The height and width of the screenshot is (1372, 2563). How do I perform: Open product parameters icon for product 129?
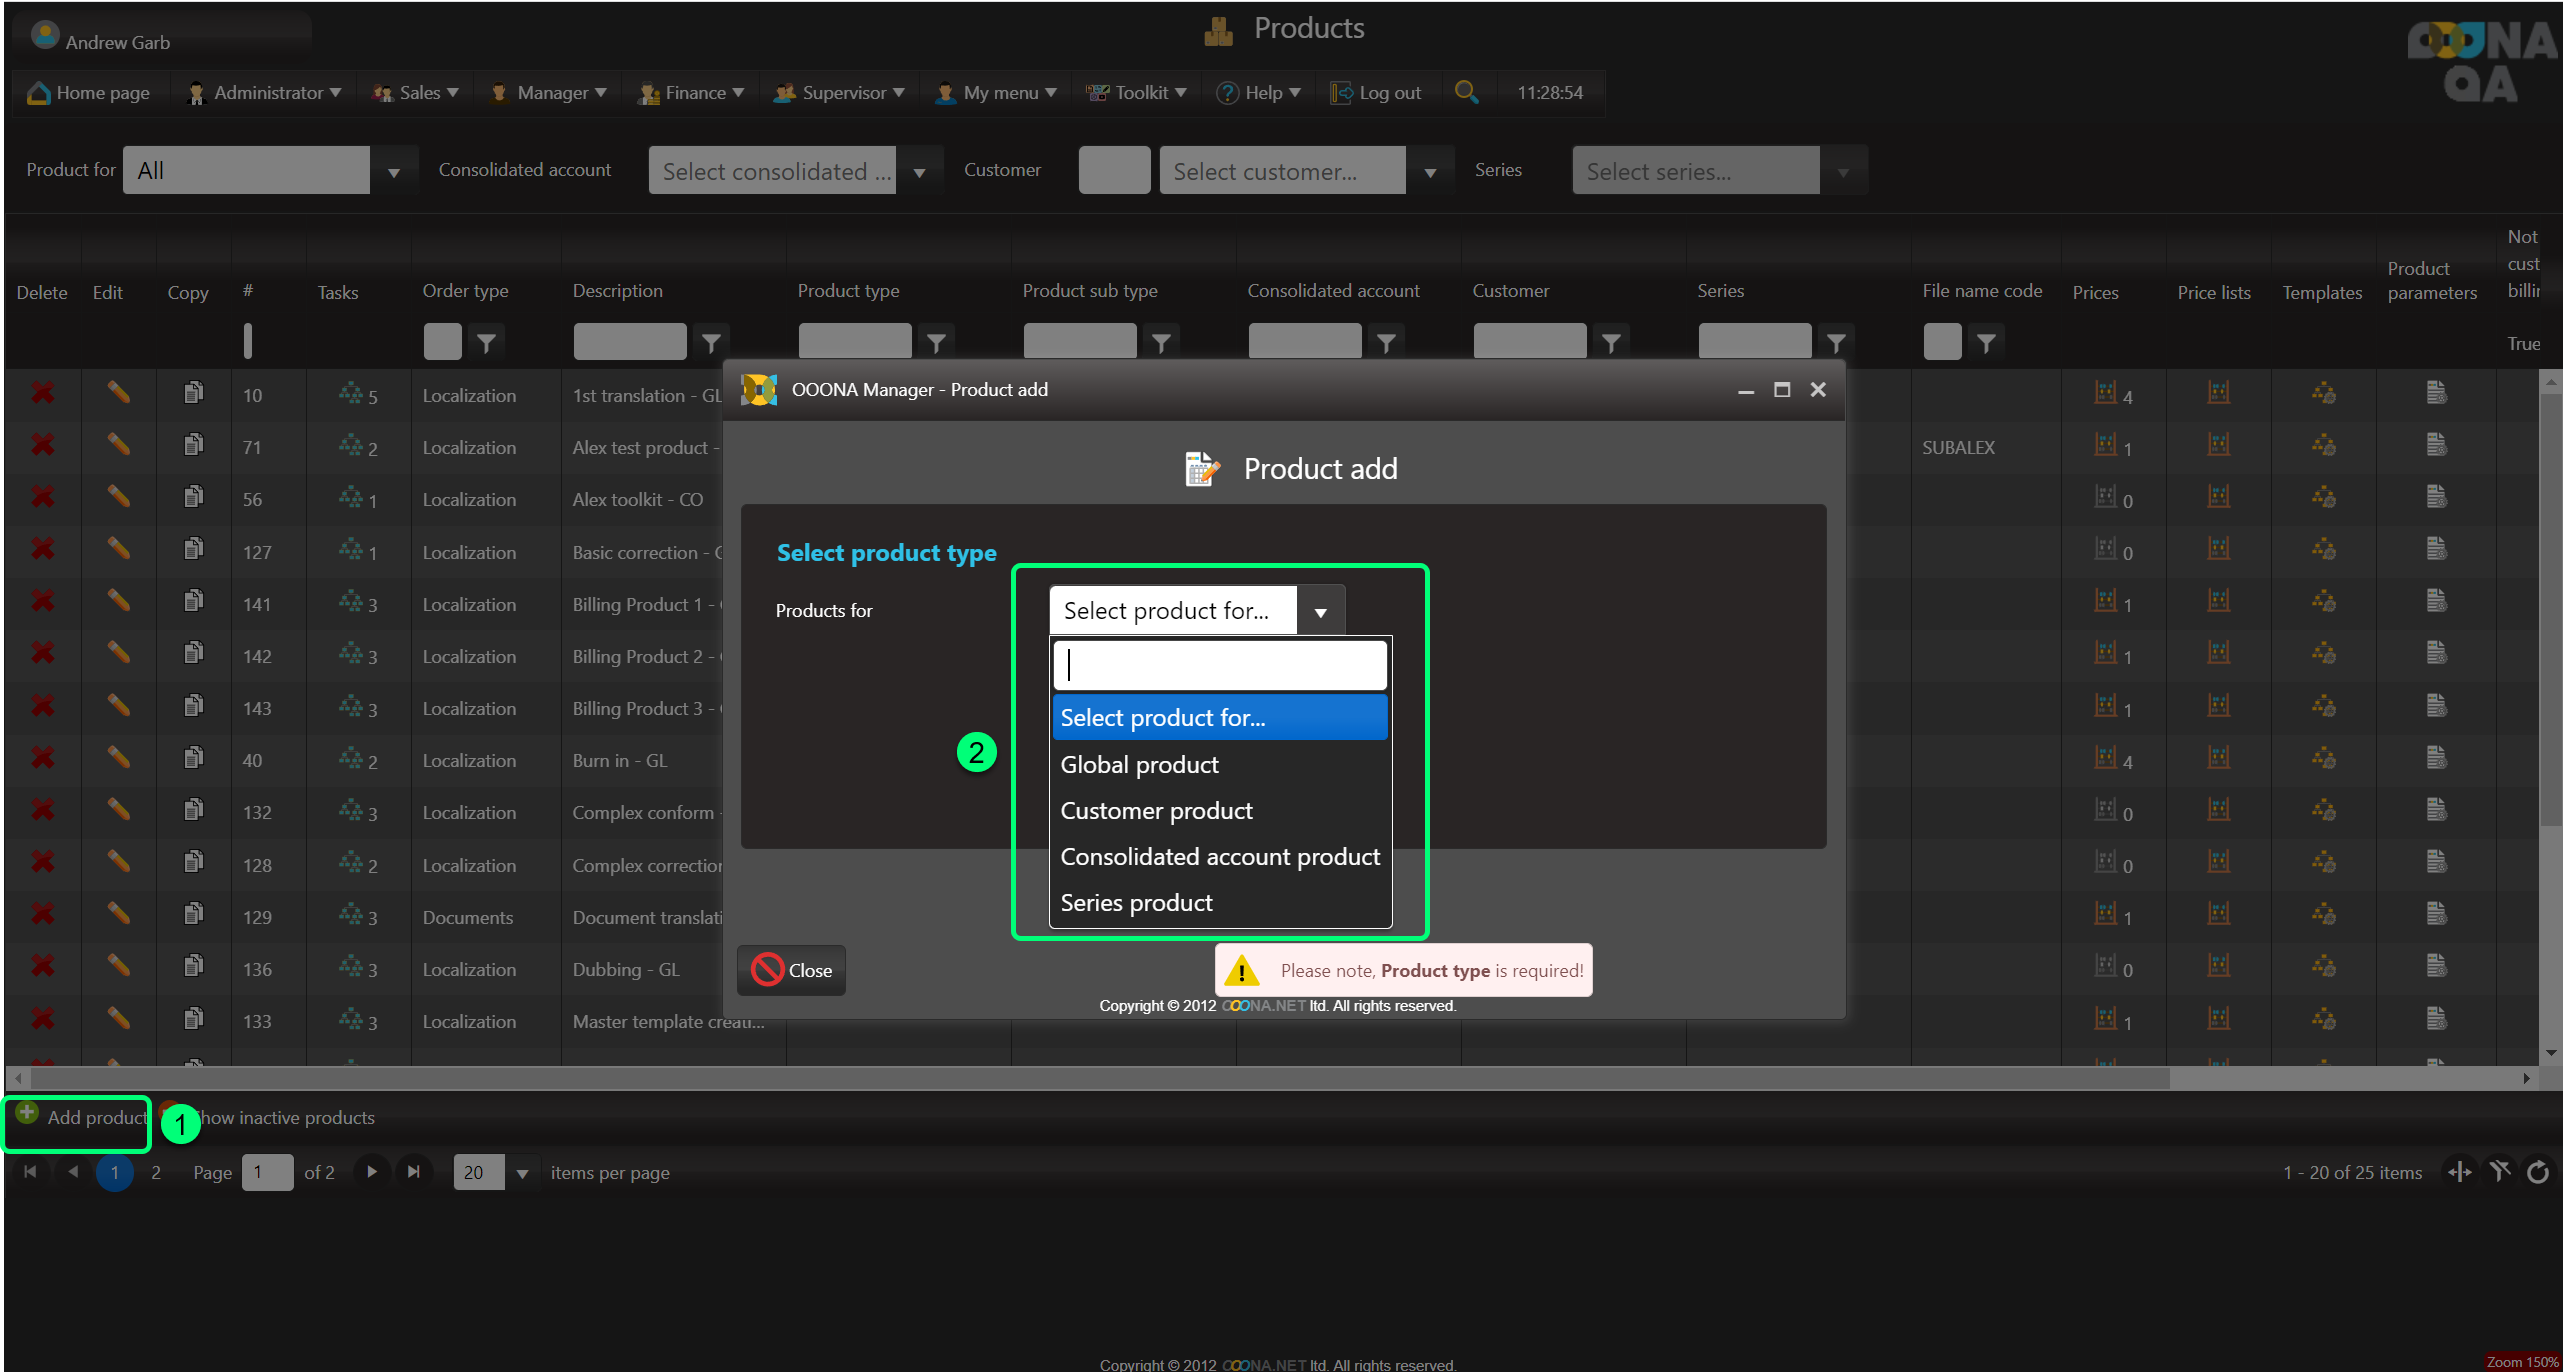click(x=2436, y=914)
